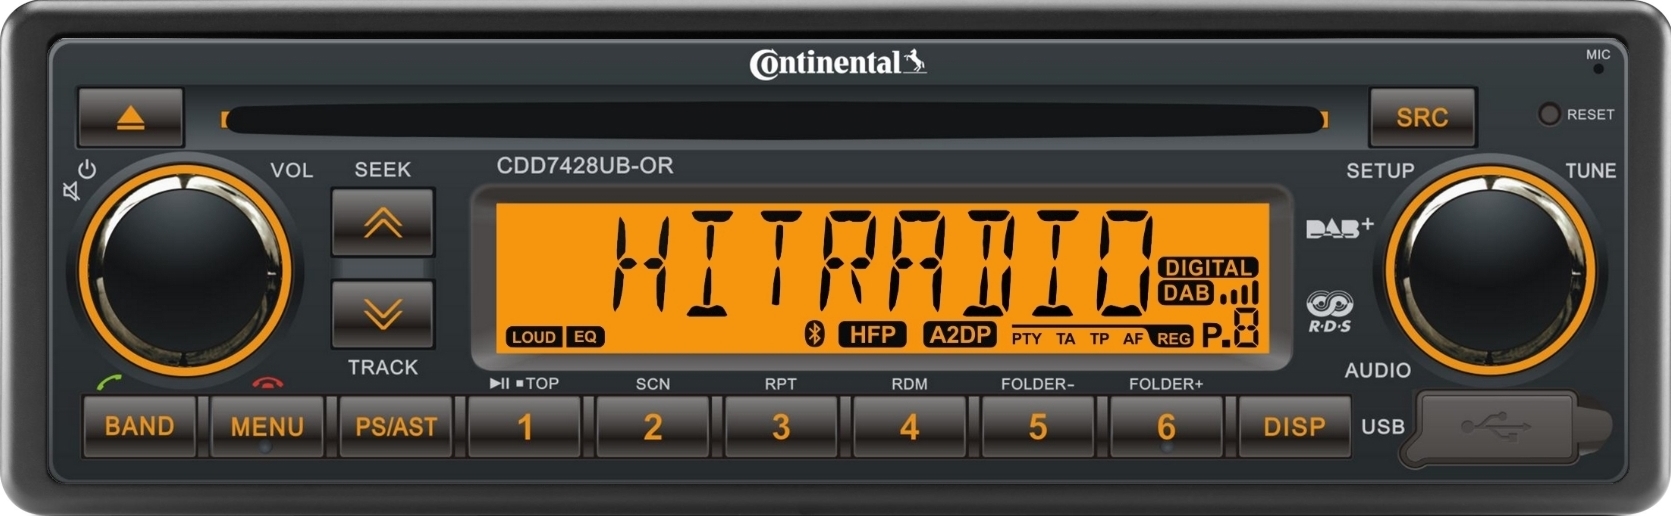Image resolution: width=1671 pixels, height=516 pixels.
Task: Click the red phone hang-up icon
Action: click(x=268, y=382)
